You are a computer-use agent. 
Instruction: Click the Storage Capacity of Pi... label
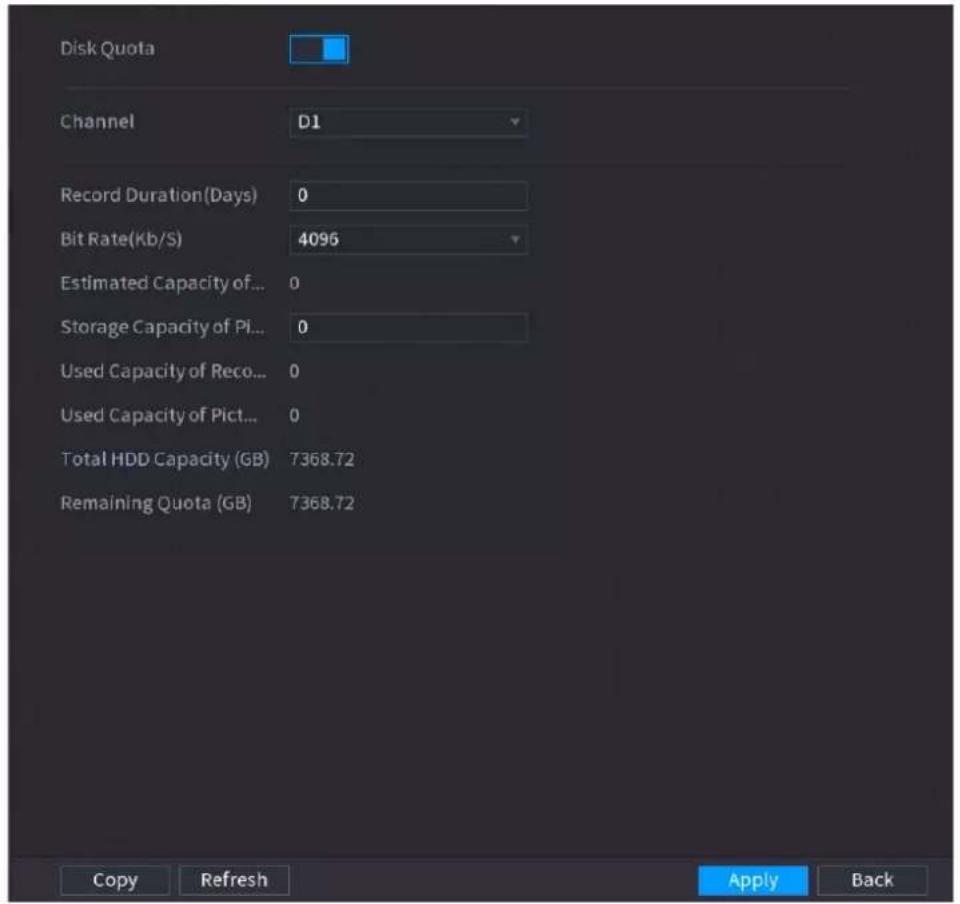coord(162,327)
